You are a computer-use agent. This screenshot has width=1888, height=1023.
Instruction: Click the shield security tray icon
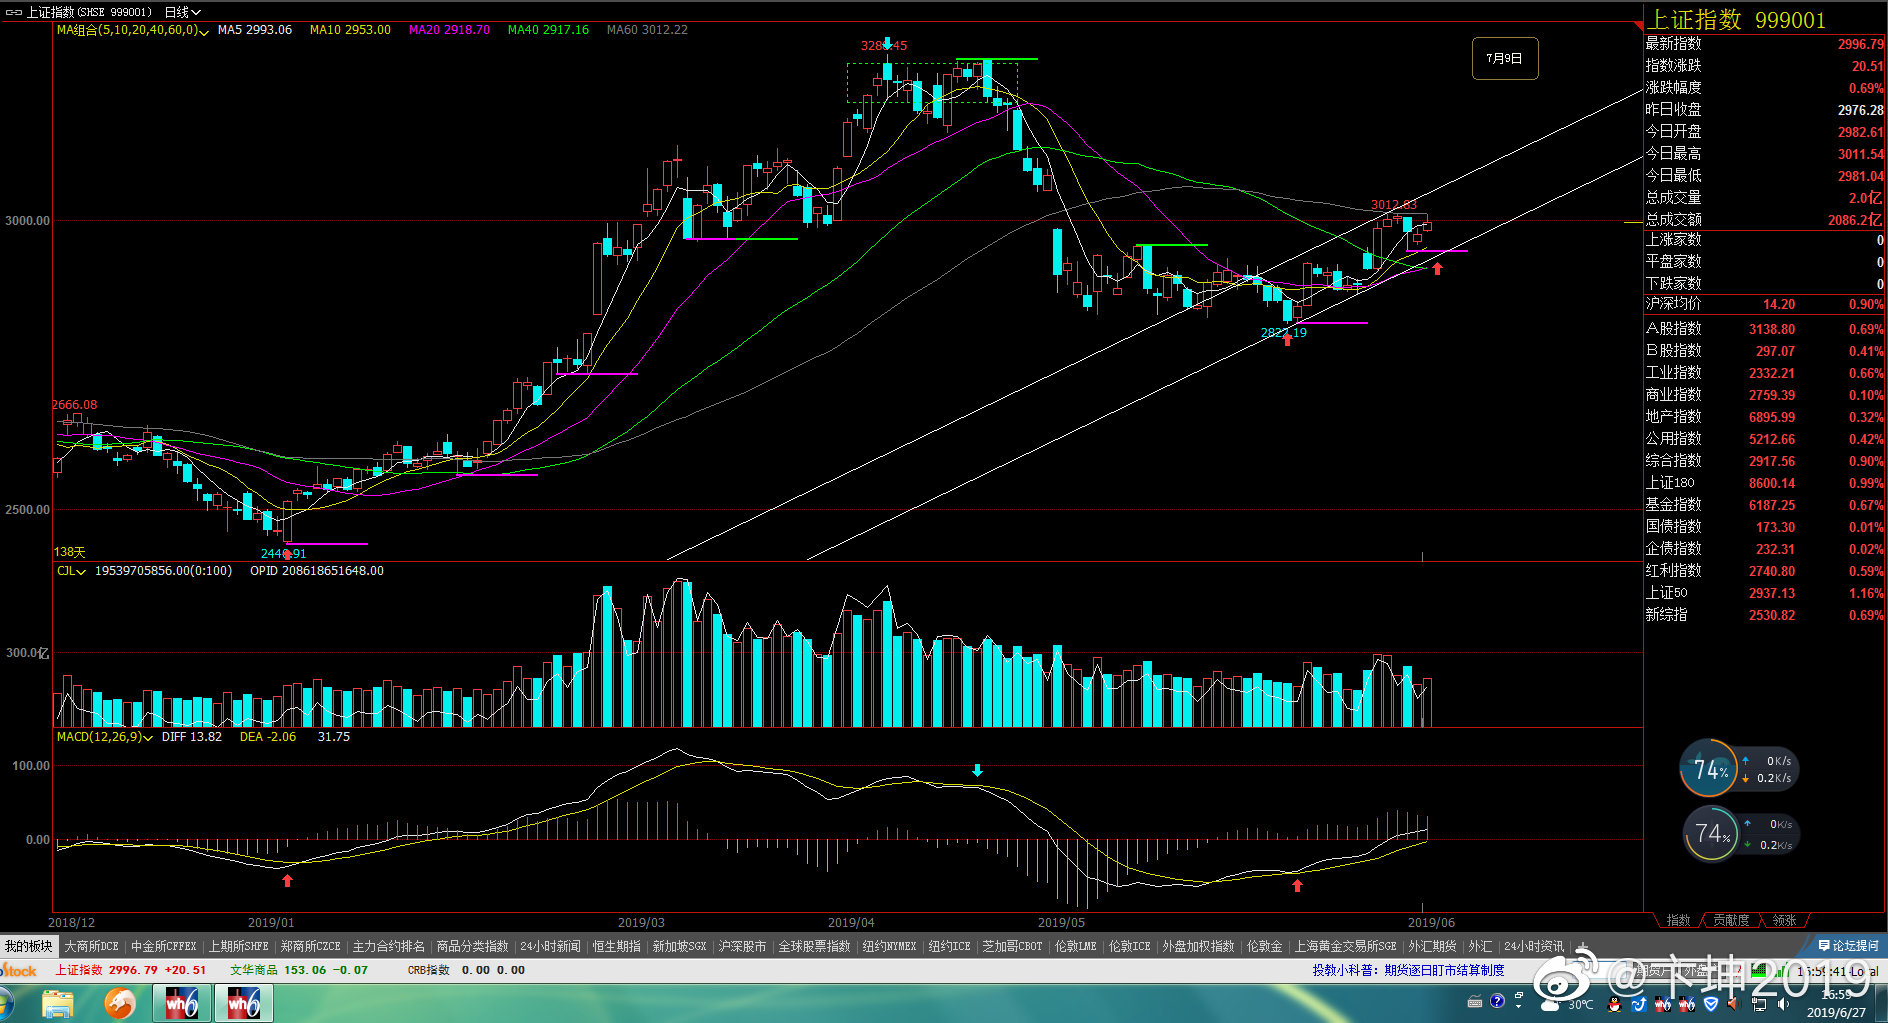(1711, 1003)
